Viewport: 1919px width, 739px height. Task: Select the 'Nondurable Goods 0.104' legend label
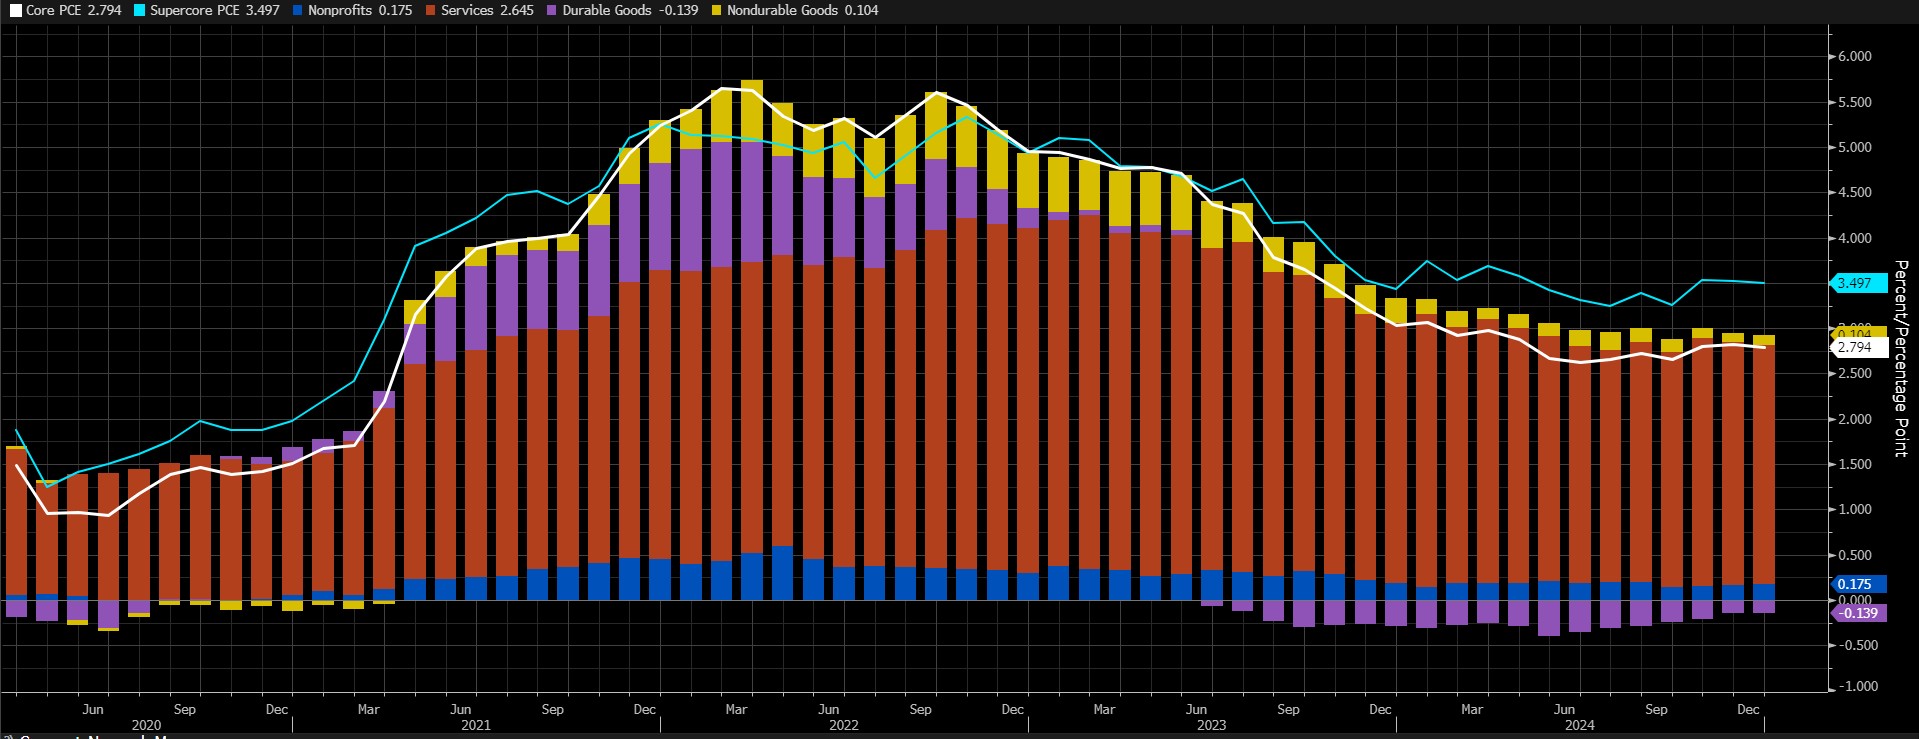(803, 10)
